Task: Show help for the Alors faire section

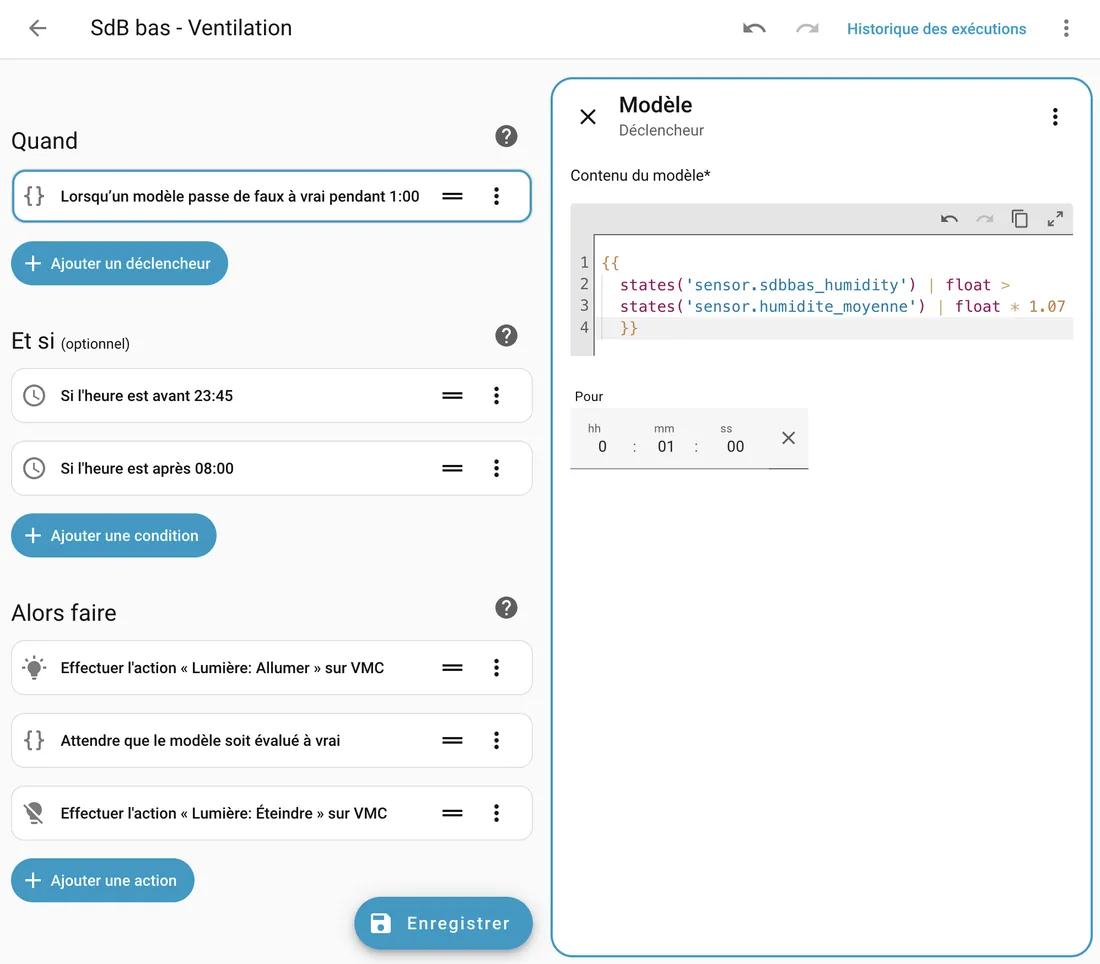Action: pyautogui.click(x=506, y=608)
